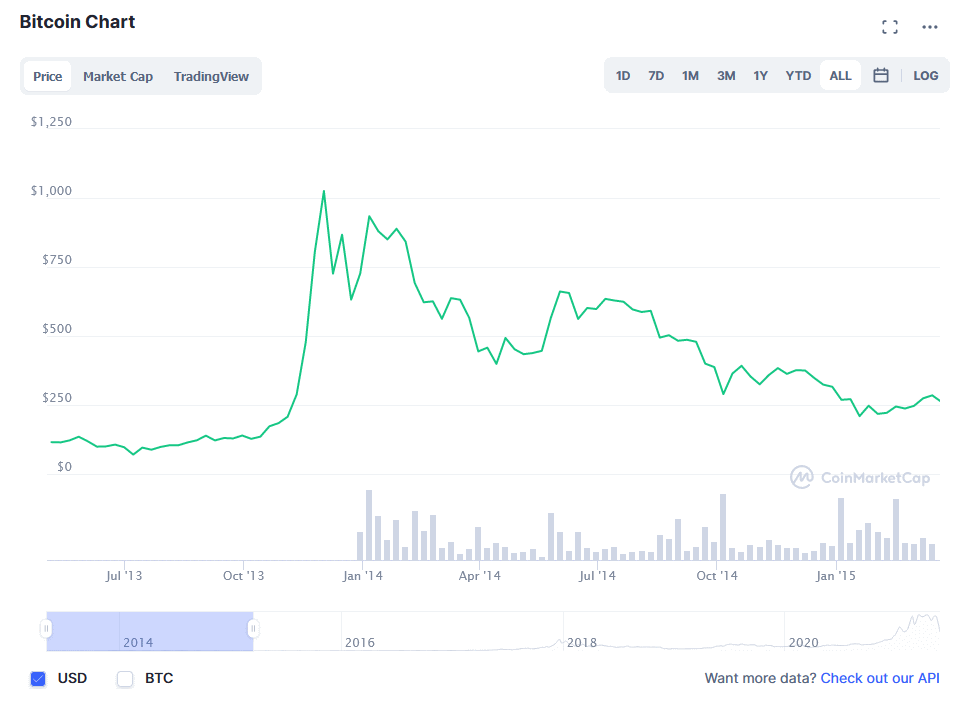Select the 1D time range

pyautogui.click(x=623, y=75)
